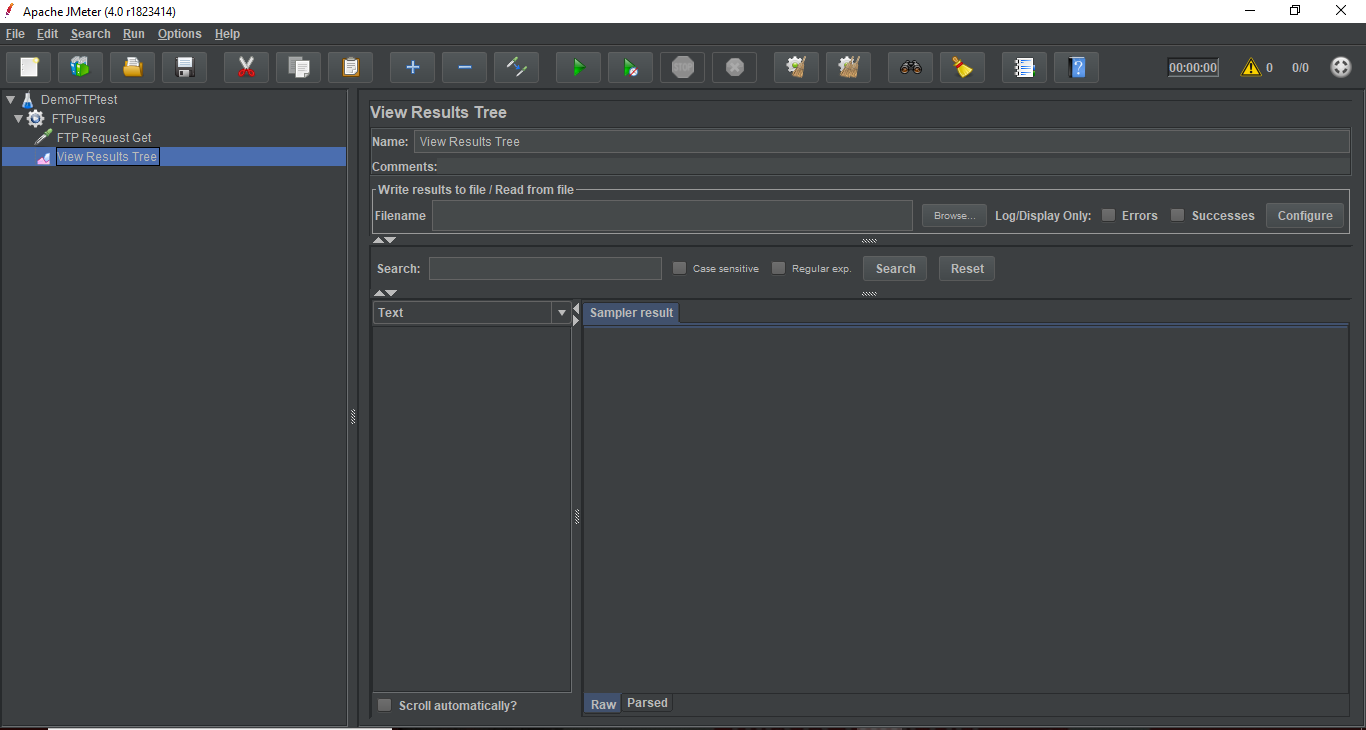Click the Help question mark icon
The image size is (1366, 730).
click(1076, 68)
